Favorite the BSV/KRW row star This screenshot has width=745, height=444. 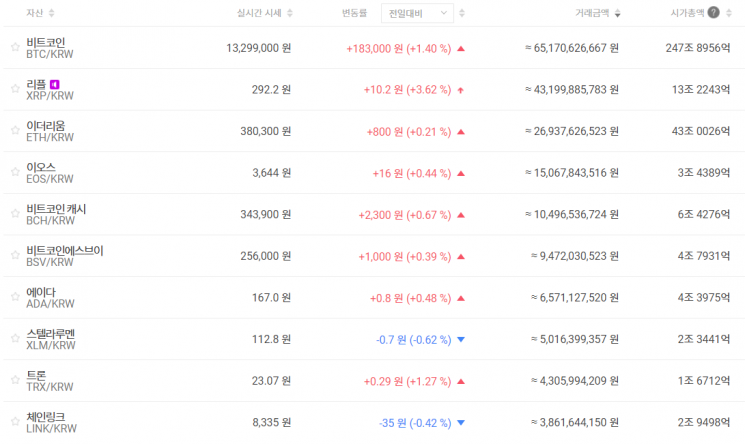pos(15,255)
